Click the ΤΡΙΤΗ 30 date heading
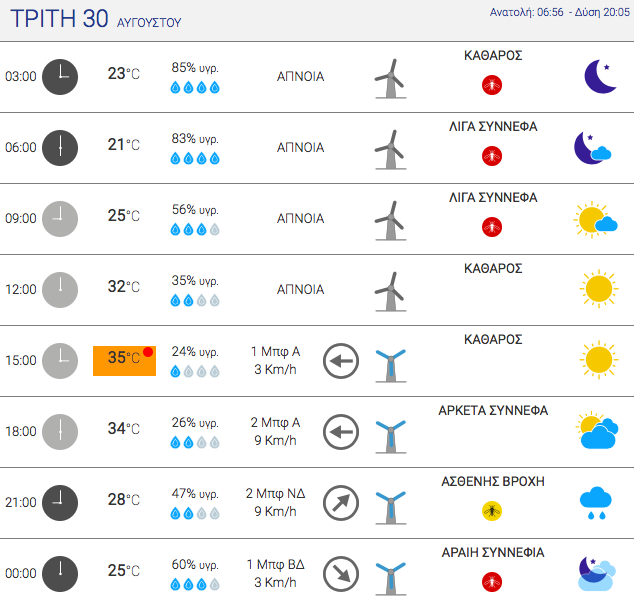Screen dimensions: 634x607 (59, 19)
